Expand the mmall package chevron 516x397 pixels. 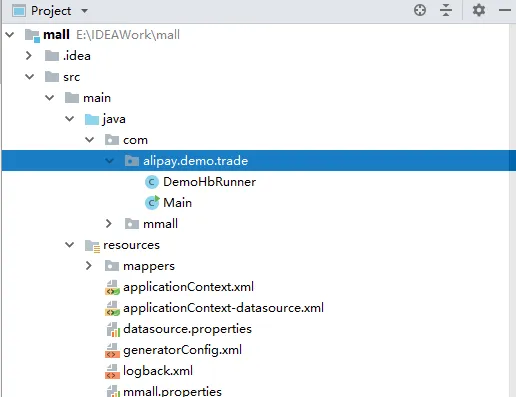(x=109, y=224)
